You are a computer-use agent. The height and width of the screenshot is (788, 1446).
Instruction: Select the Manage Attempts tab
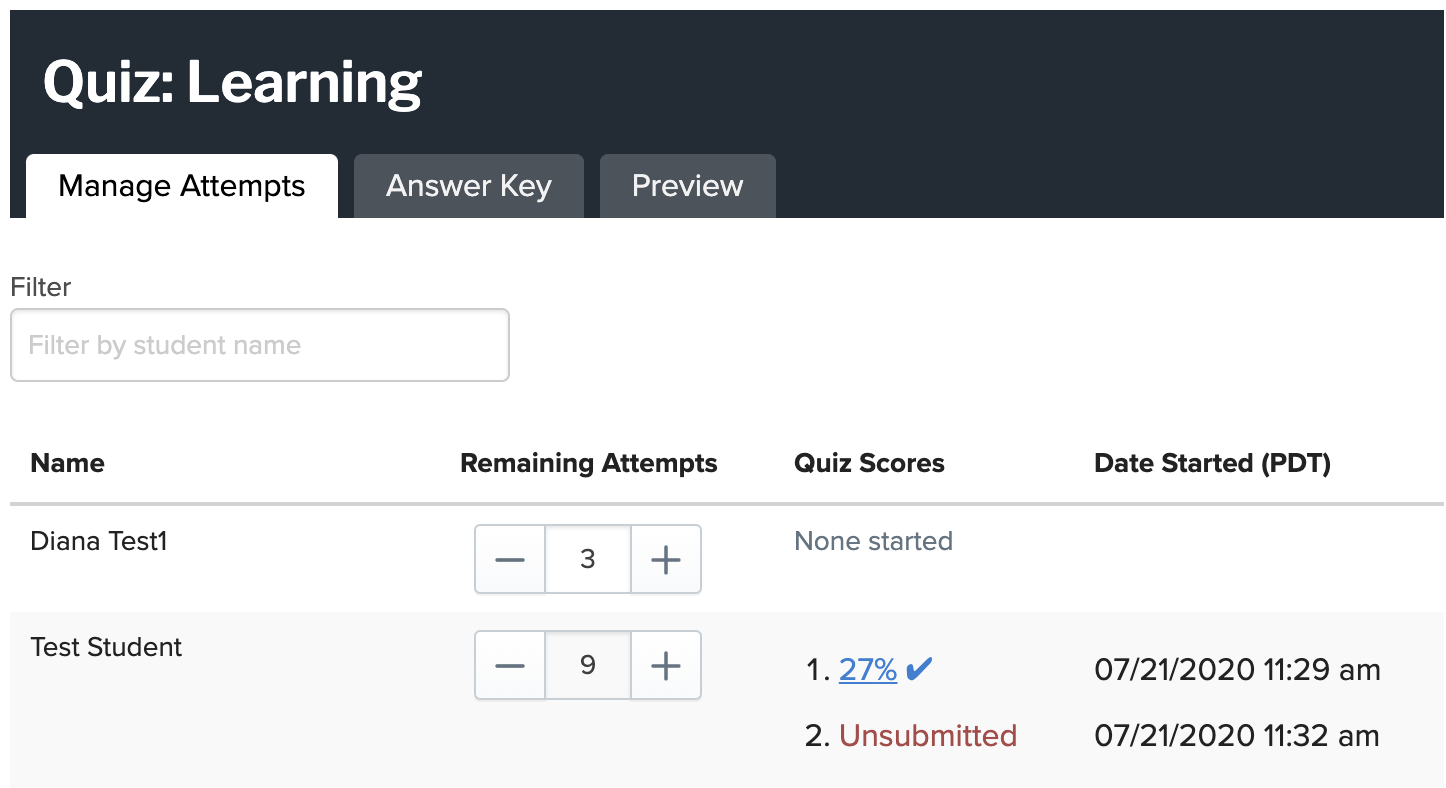click(181, 186)
